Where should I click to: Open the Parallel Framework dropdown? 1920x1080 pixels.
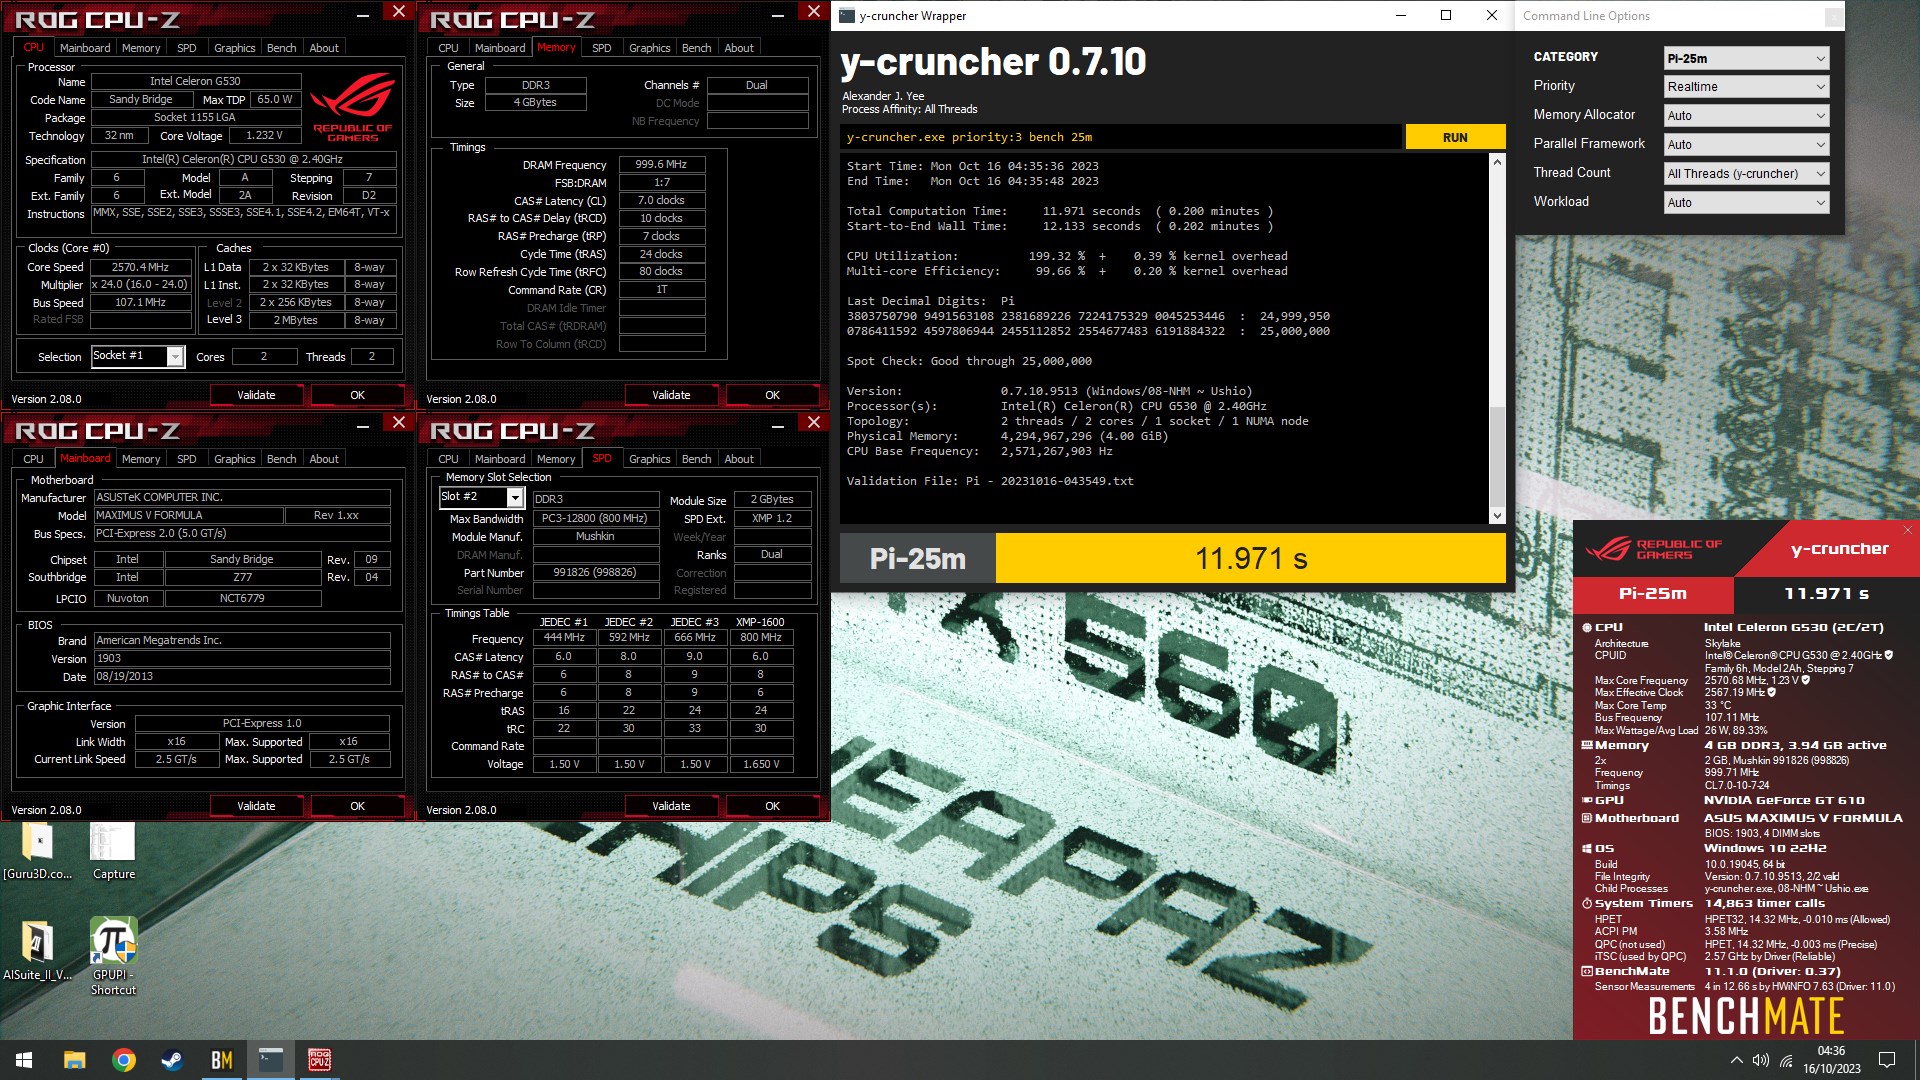click(x=1746, y=145)
